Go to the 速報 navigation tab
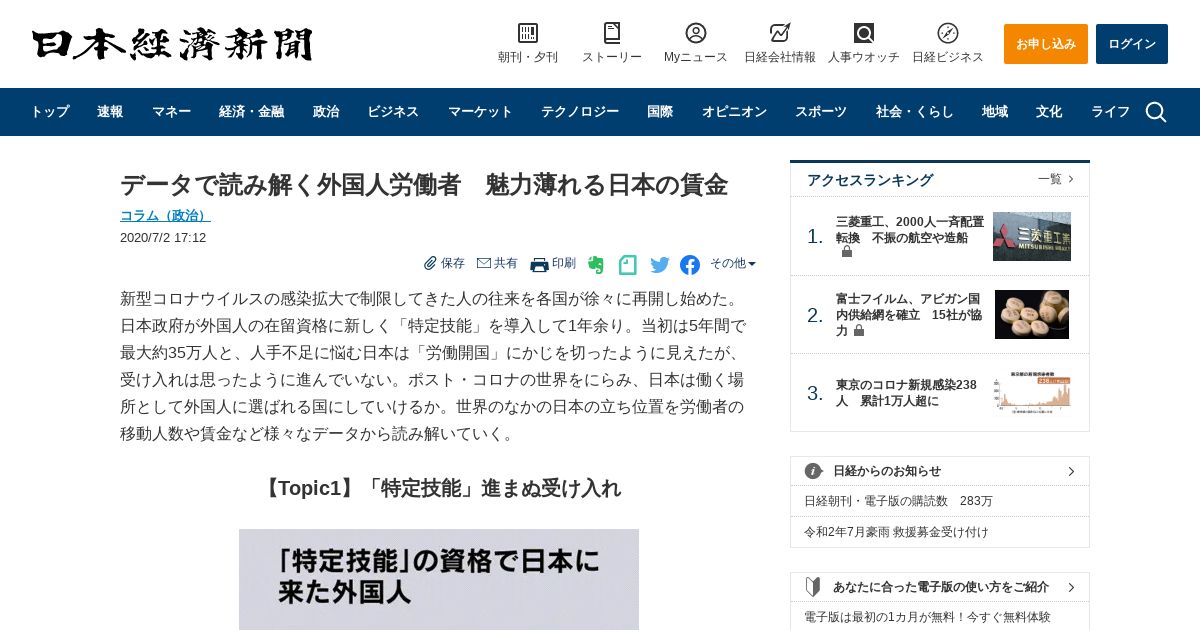Viewport: 1200px width, 630px height. [x=110, y=112]
